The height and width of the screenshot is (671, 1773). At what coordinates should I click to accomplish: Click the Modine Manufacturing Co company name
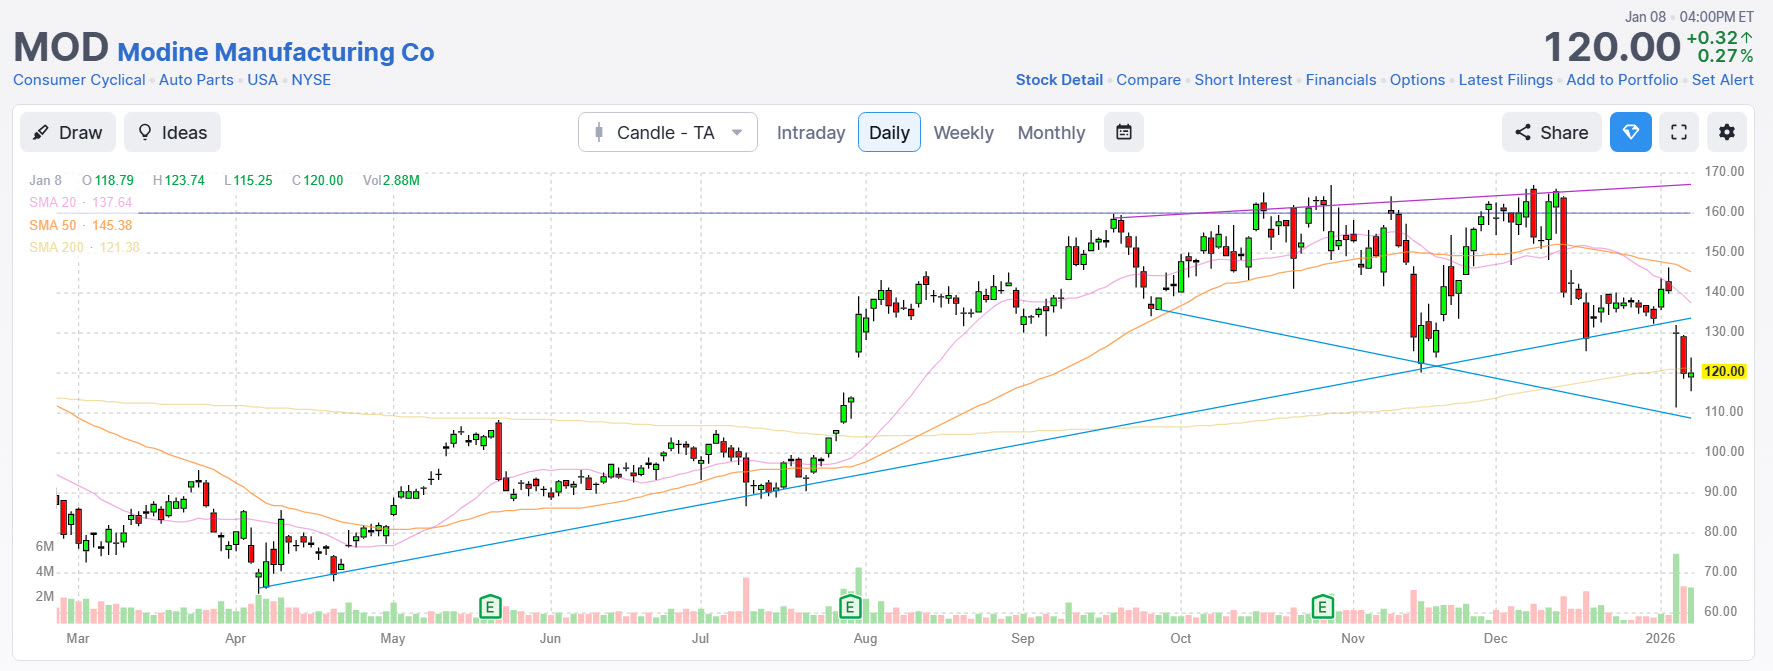[x=276, y=52]
